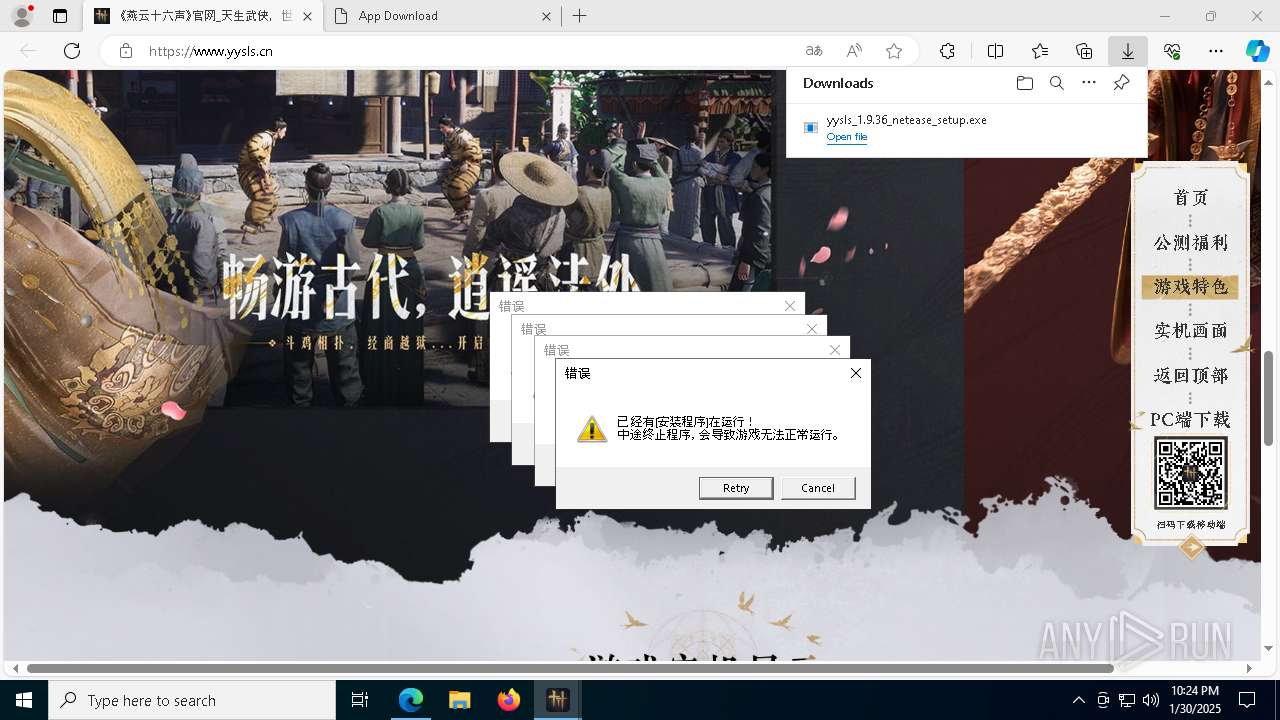Click Cancel in the error dialog

[x=818, y=488]
